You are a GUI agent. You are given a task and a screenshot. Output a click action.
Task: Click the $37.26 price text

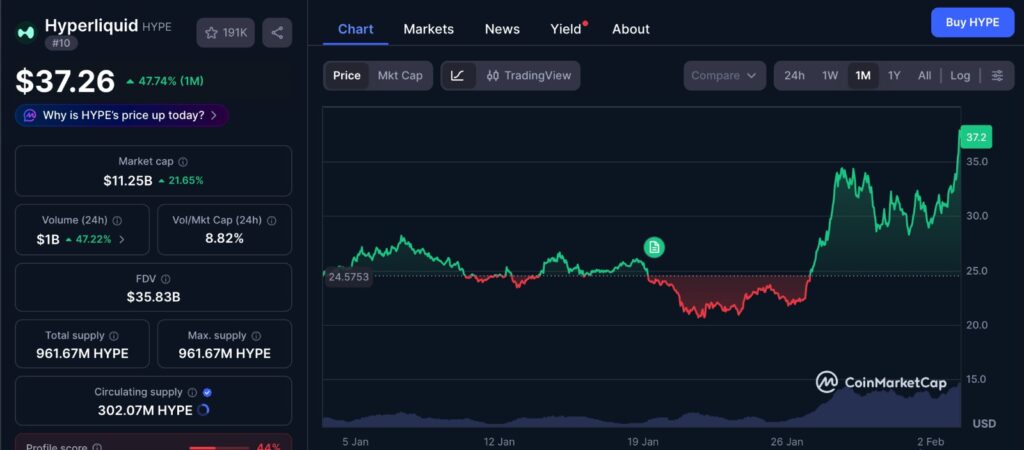tap(65, 81)
